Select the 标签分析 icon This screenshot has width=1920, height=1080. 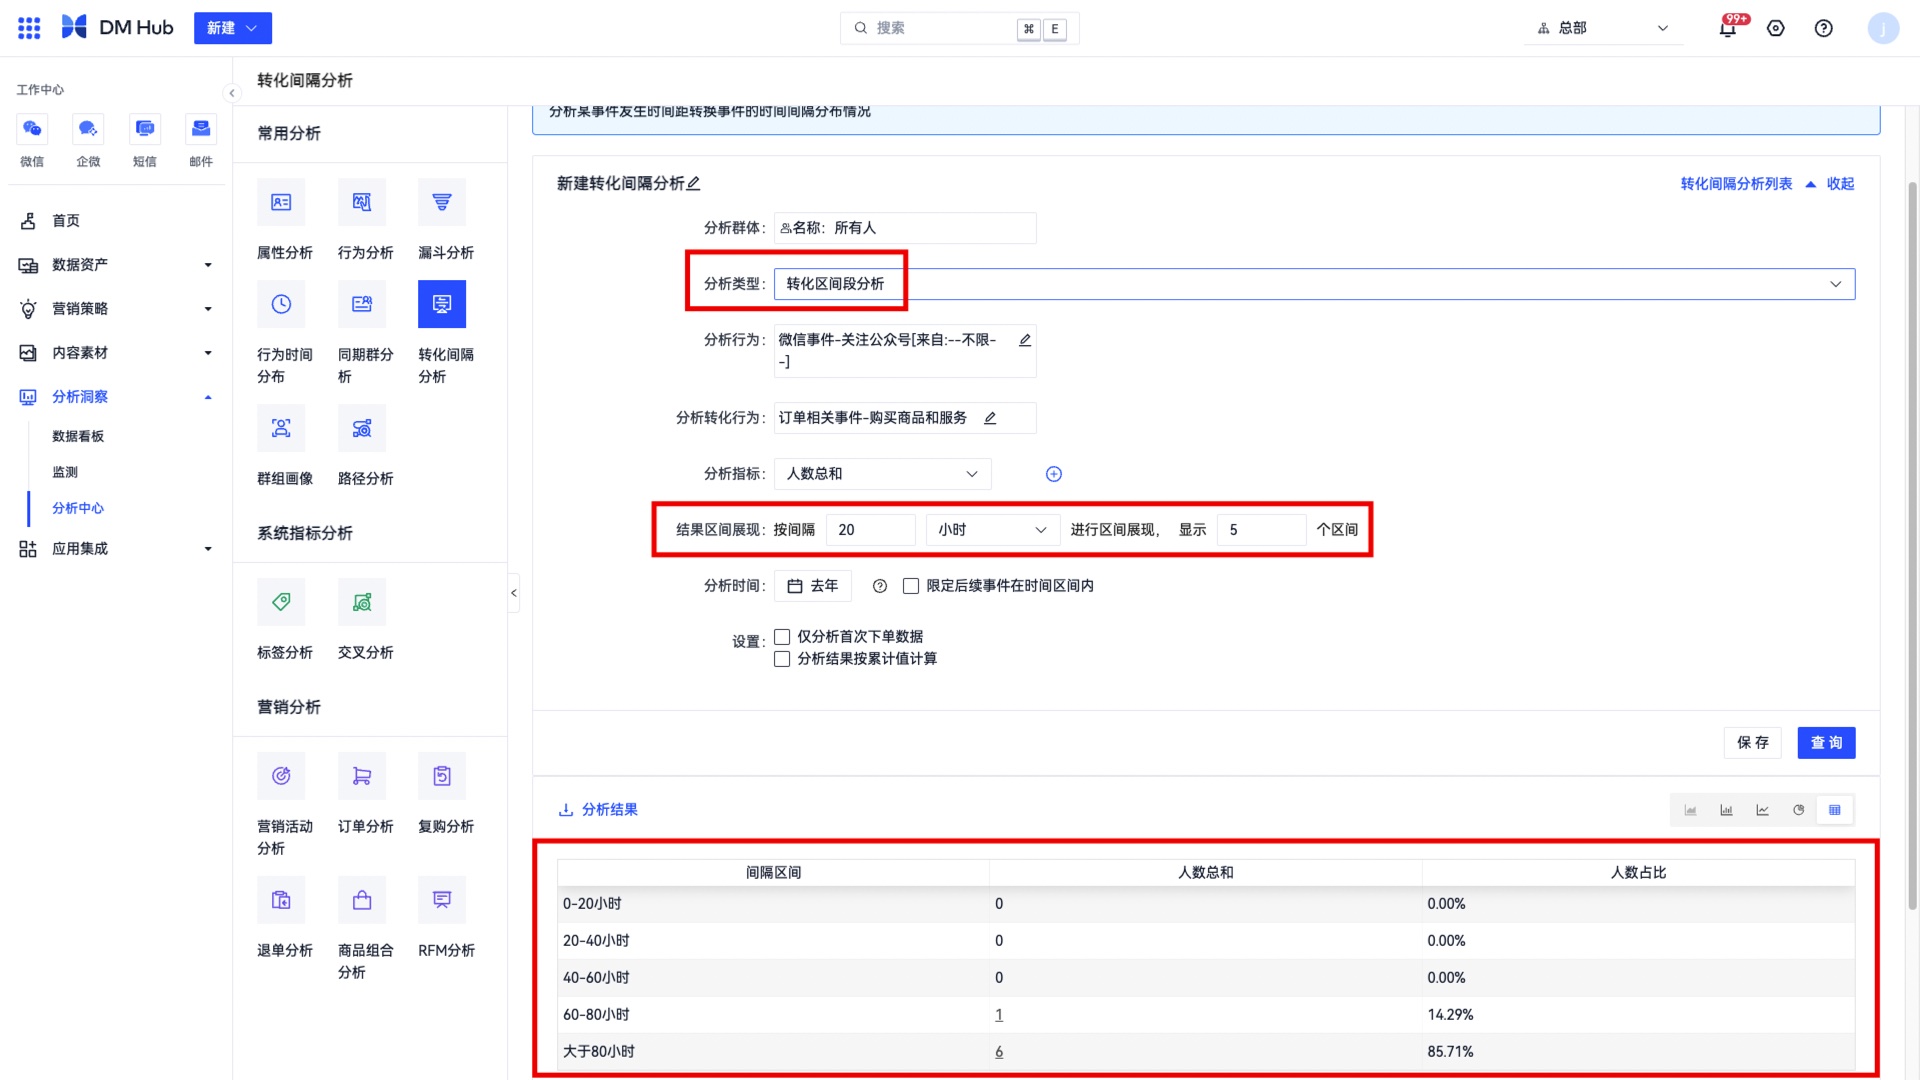click(281, 602)
